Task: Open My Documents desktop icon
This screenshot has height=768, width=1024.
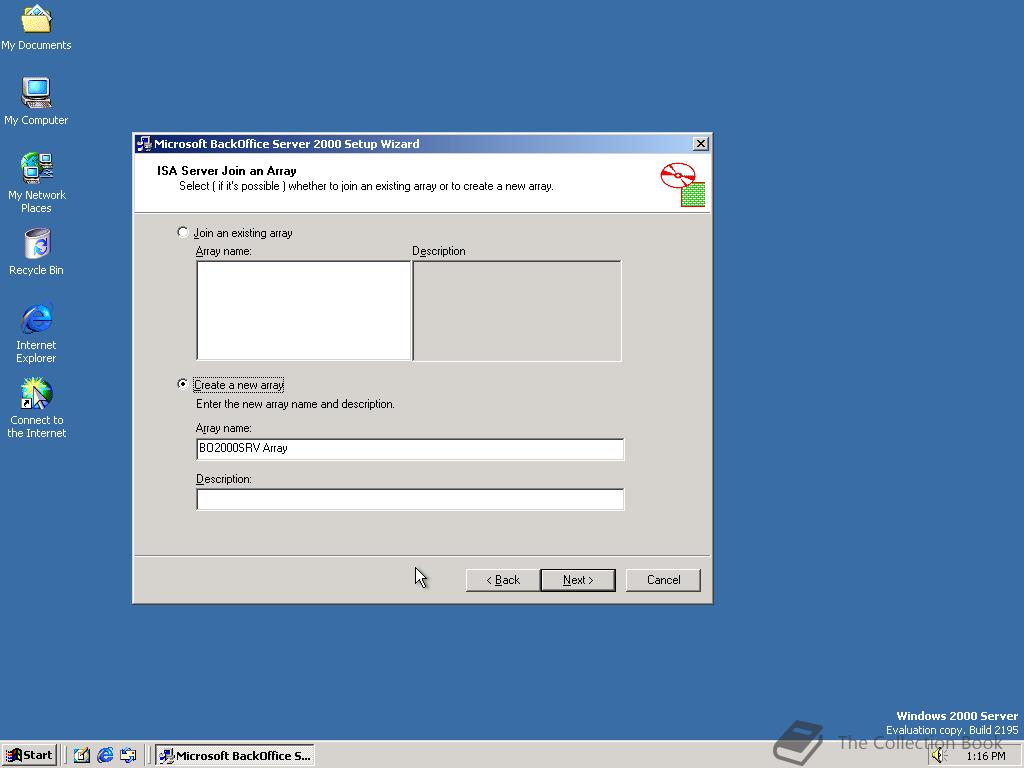Action: [x=36, y=27]
